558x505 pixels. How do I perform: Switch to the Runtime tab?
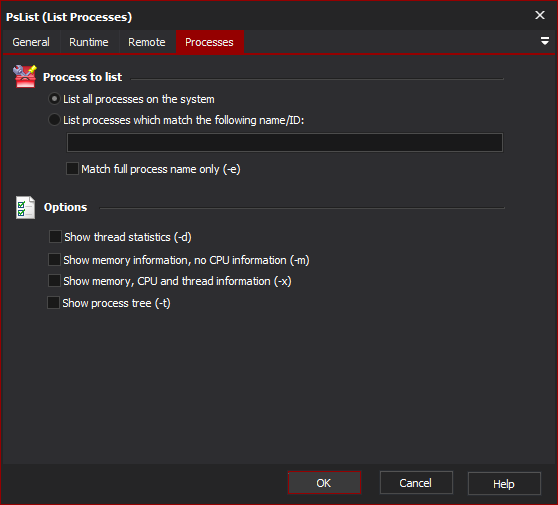89,42
